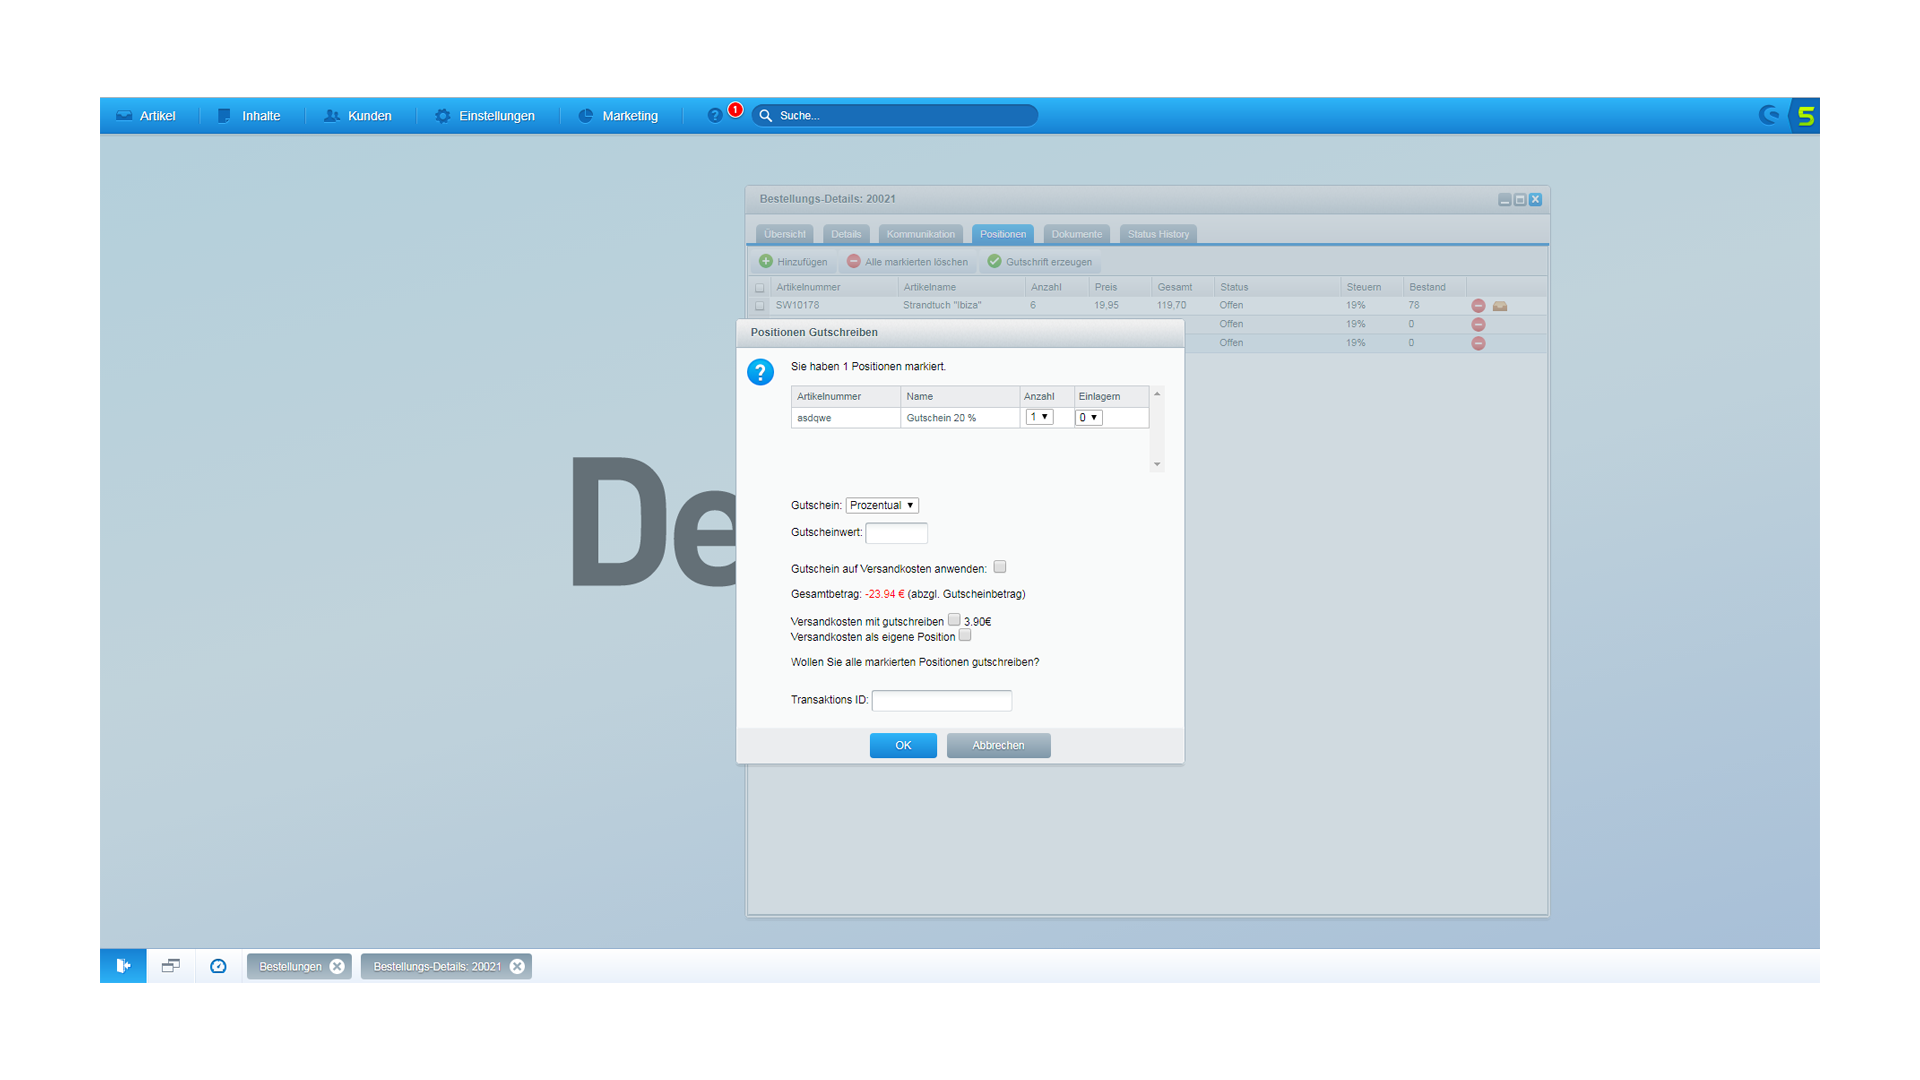The height and width of the screenshot is (1080, 1920).
Task: Sort by Steuern column header
Action: click(1371, 288)
